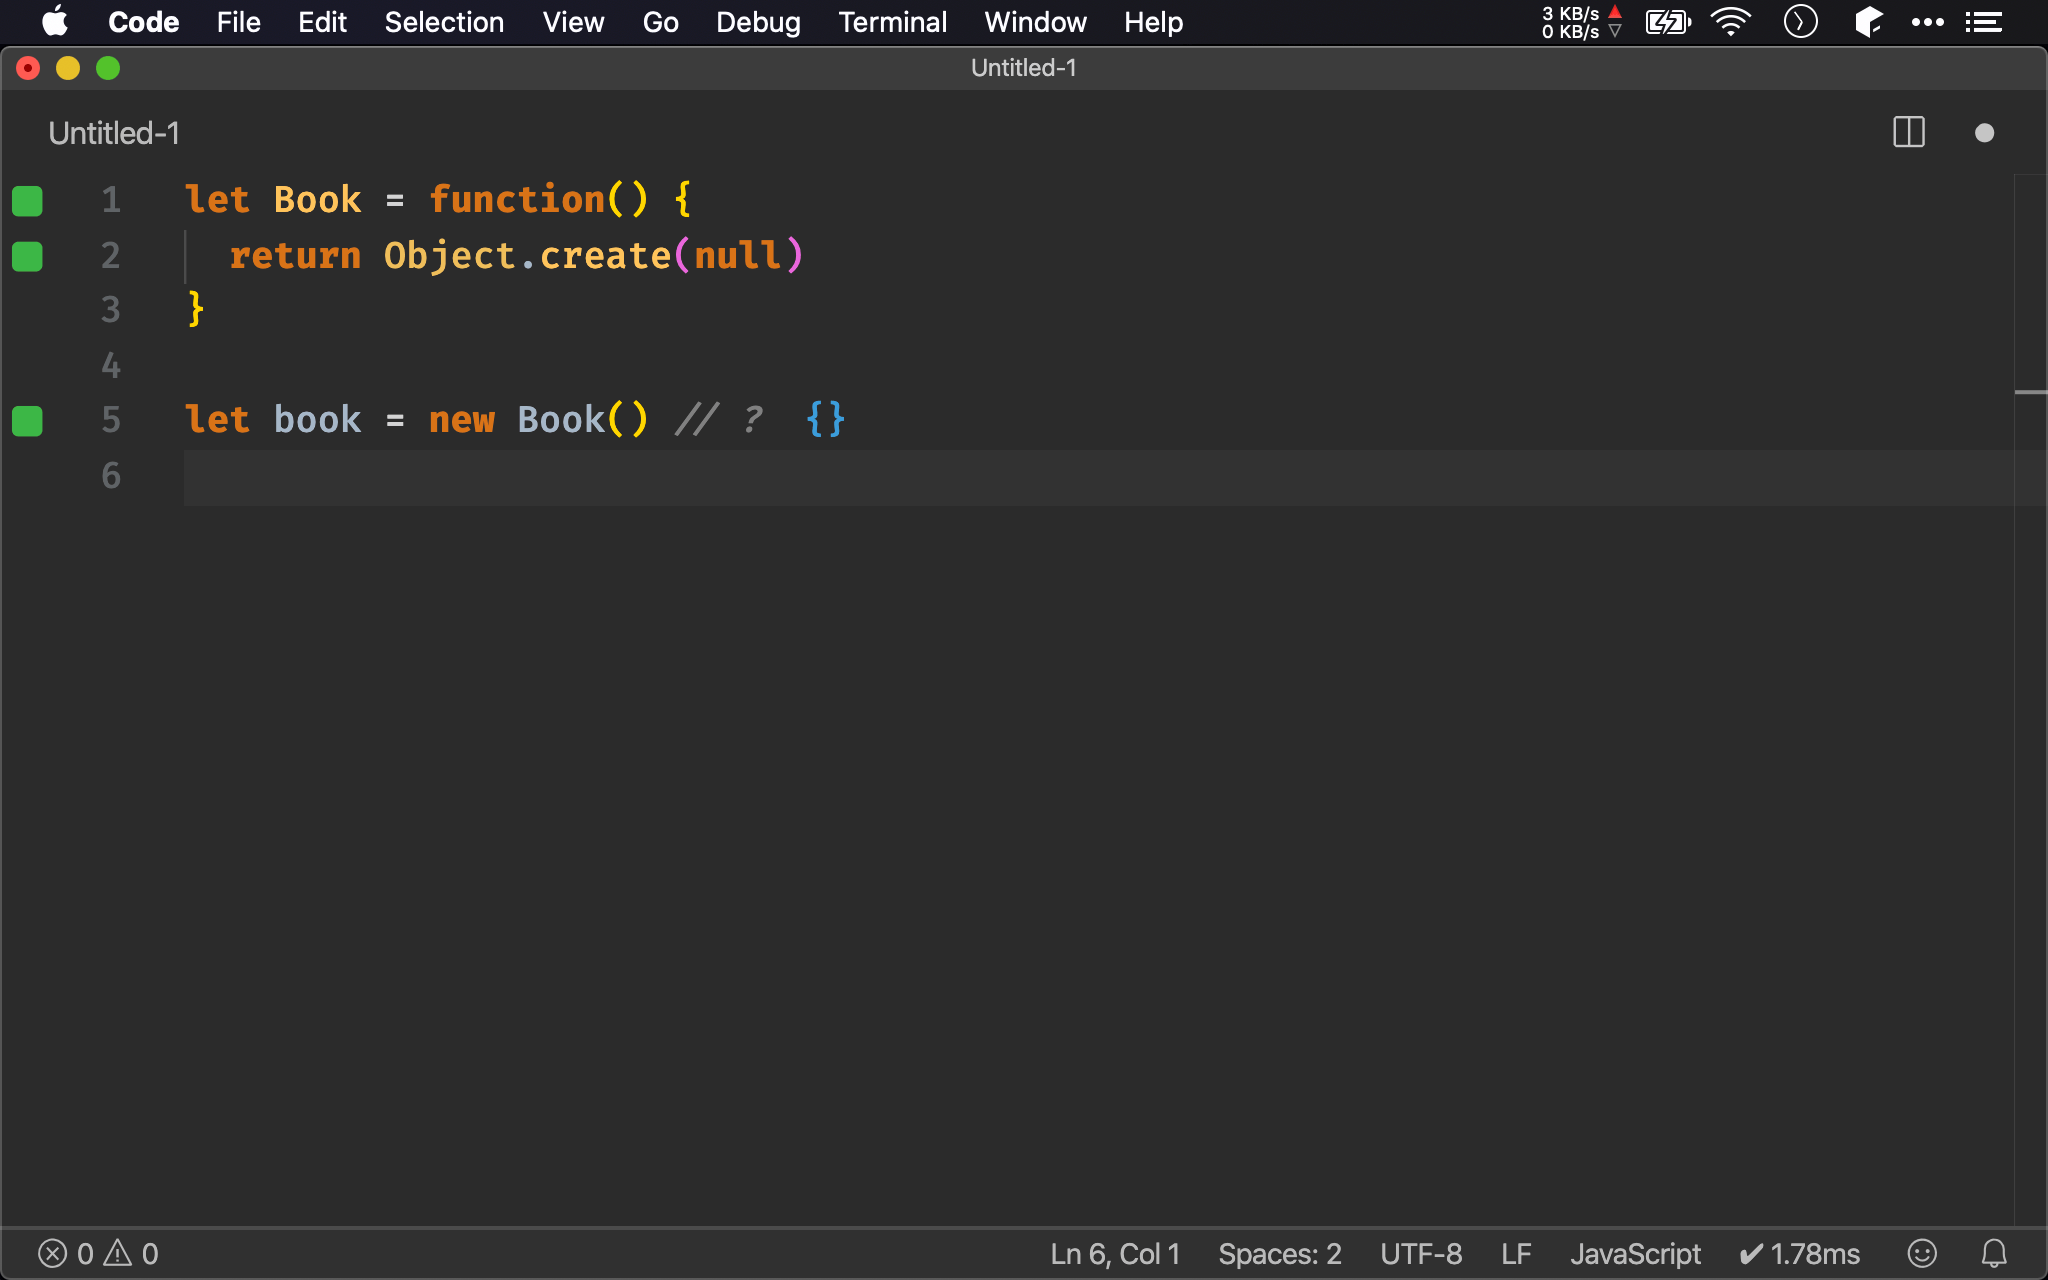2048x1280 pixels.
Task: Click the Quokka coverage square on line 2
Action: pos(27,256)
